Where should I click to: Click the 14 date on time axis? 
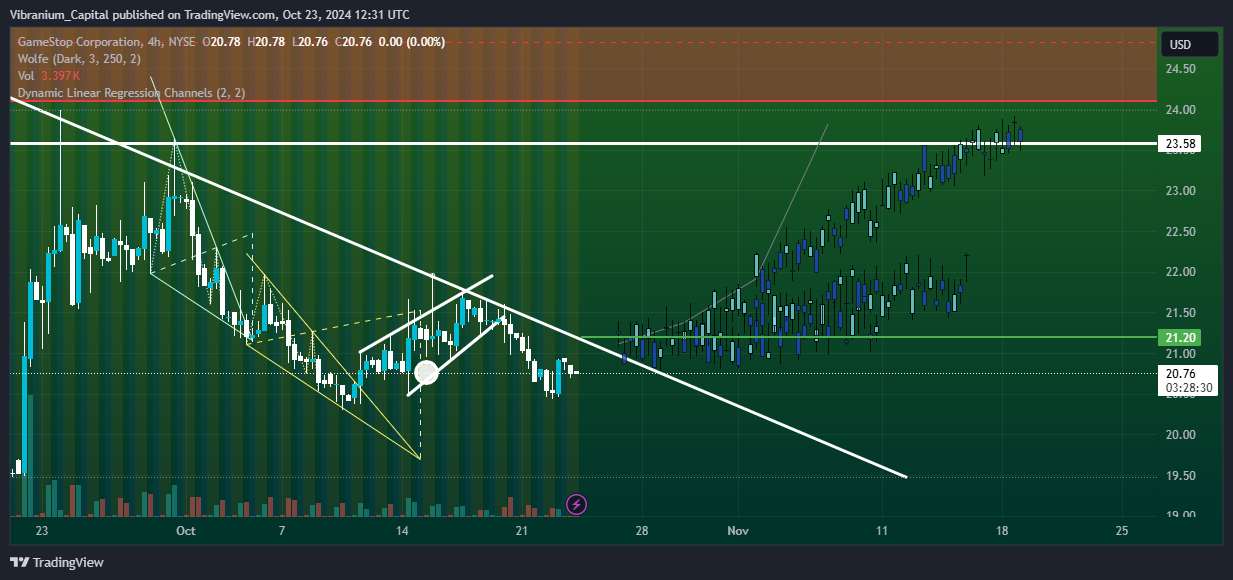(x=403, y=530)
